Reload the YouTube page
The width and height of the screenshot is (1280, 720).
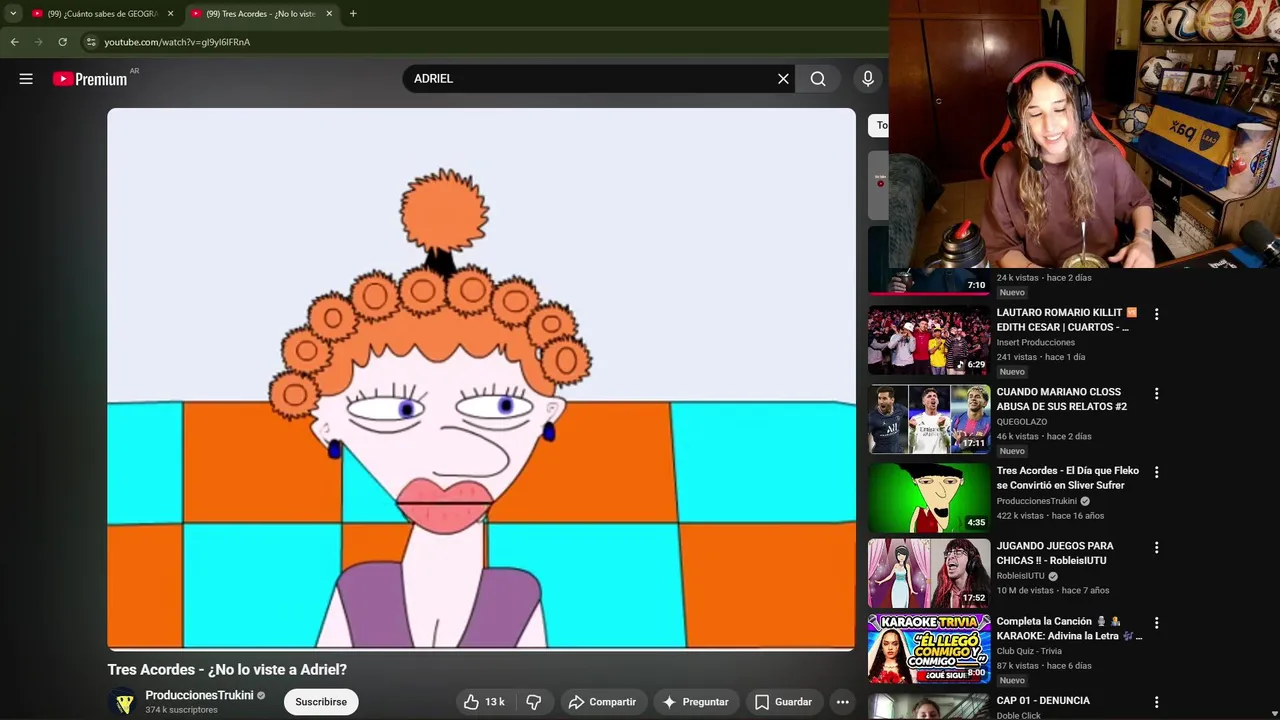[62, 42]
